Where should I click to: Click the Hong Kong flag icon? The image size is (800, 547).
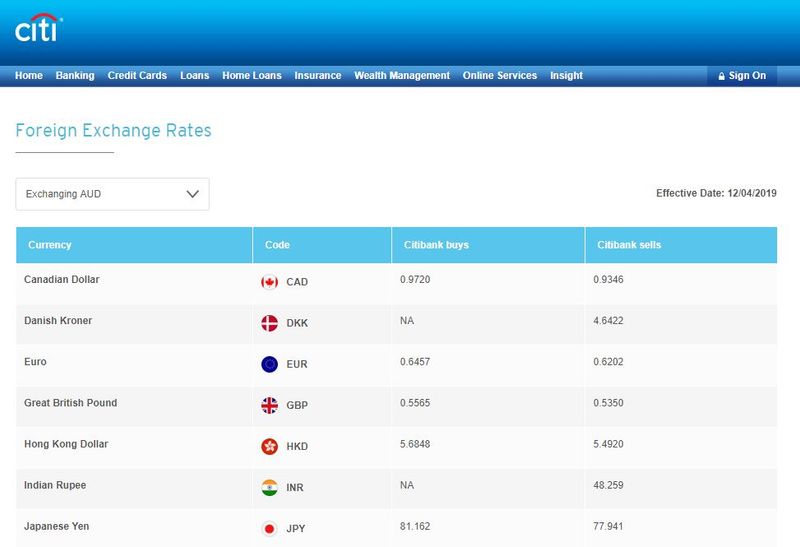click(269, 446)
